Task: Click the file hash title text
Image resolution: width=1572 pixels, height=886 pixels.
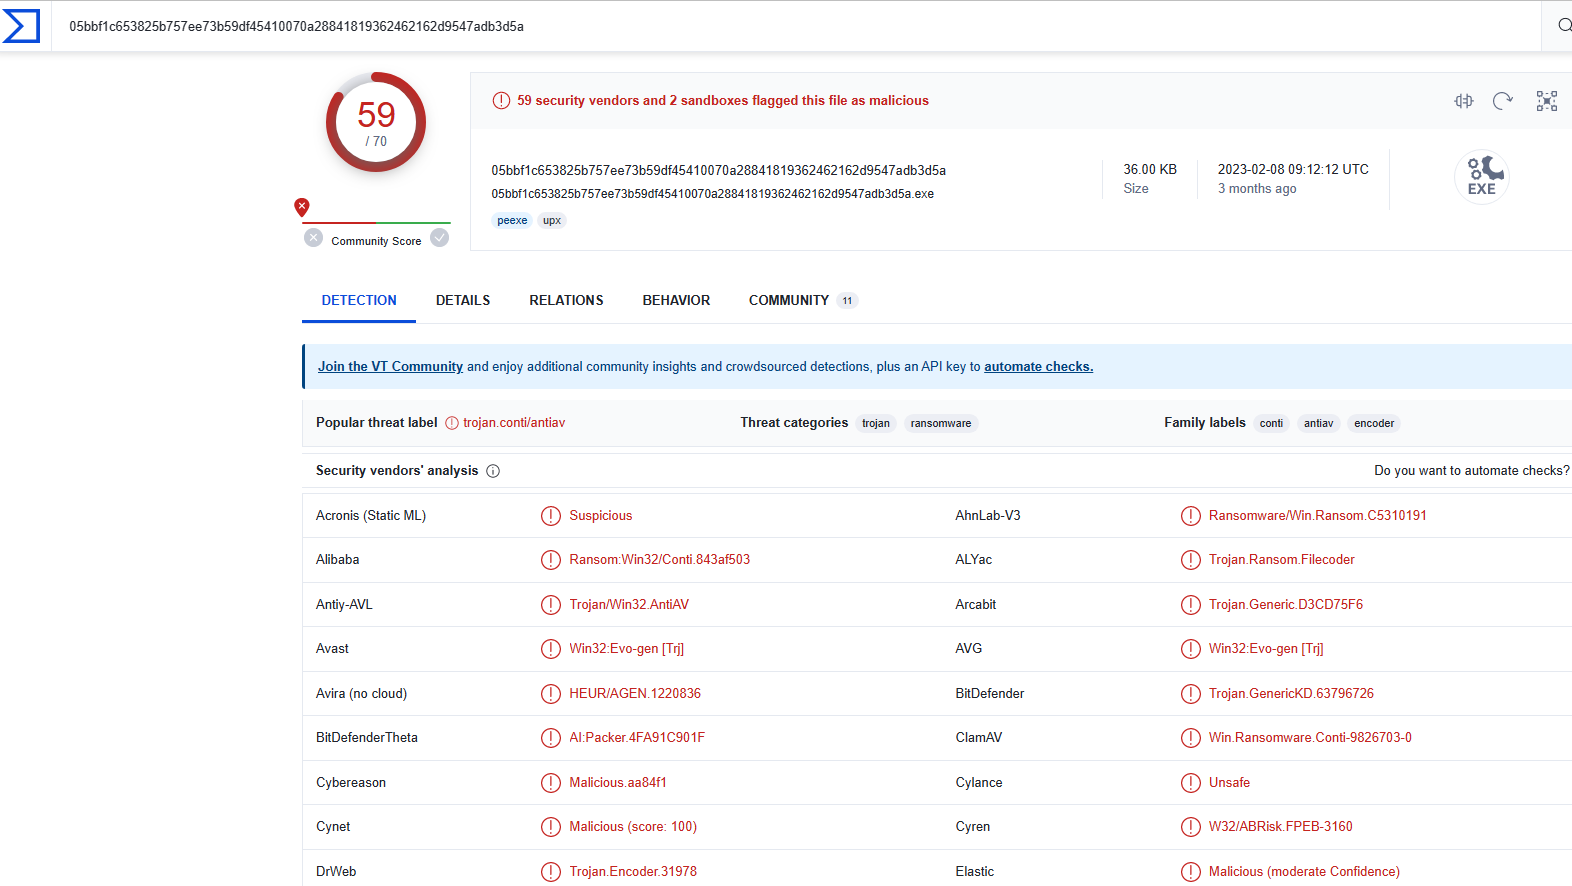Action: coord(718,171)
